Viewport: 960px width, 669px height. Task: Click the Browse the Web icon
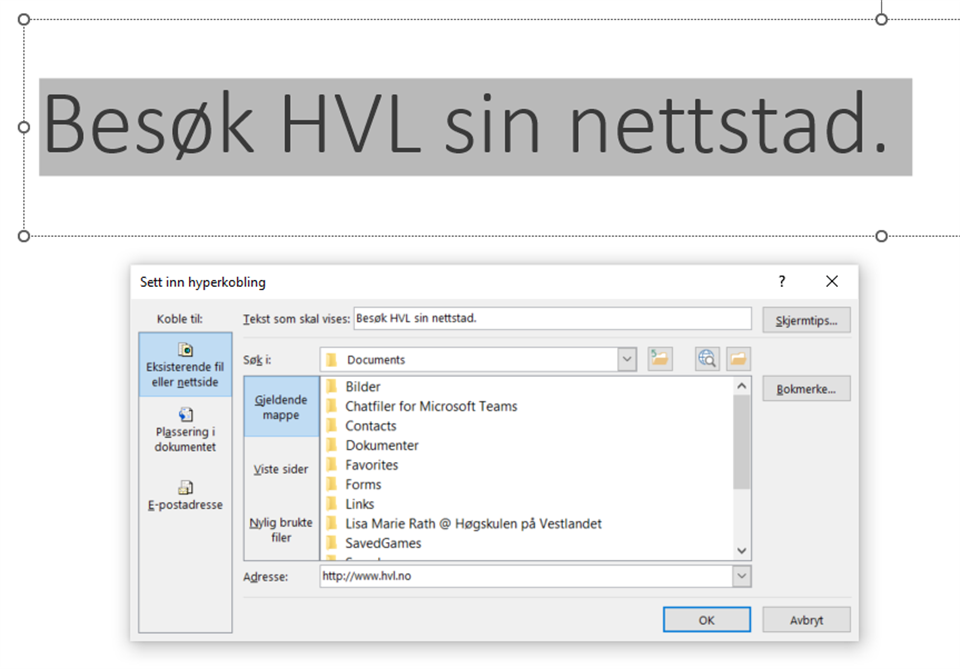click(708, 359)
